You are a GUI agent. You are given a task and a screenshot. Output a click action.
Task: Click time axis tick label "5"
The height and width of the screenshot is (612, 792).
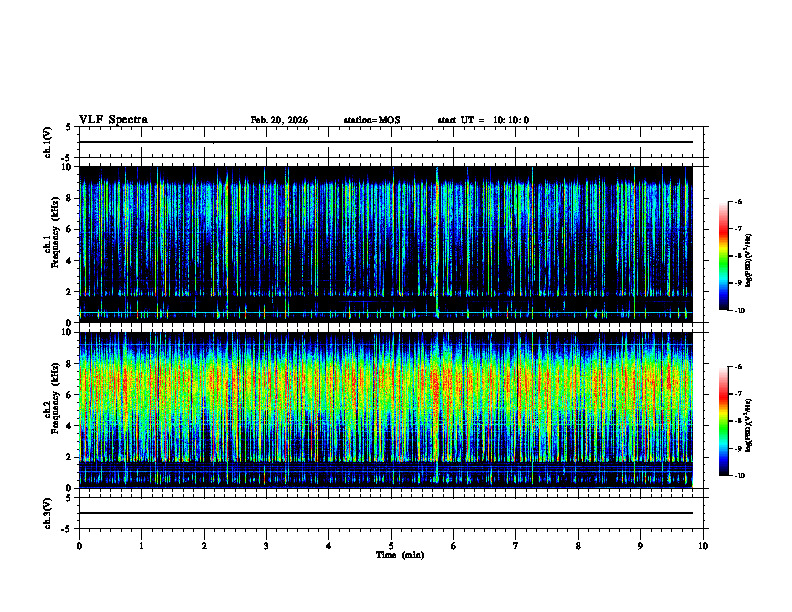tap(391, 546)
